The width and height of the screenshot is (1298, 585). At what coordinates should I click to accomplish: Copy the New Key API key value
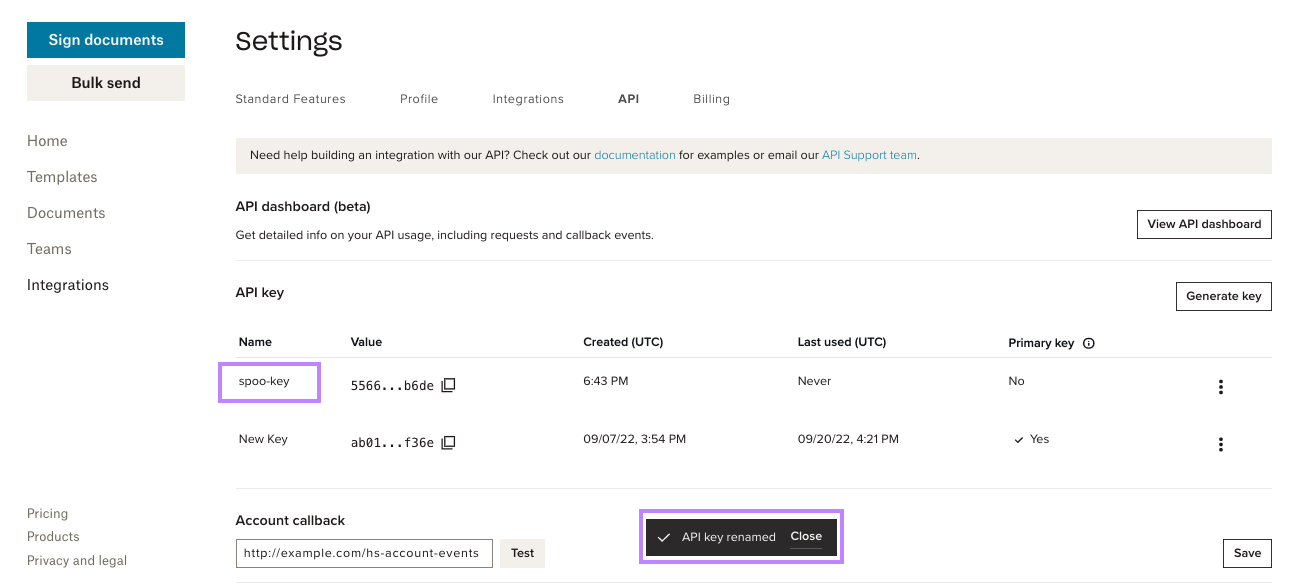tap(447, 442)
